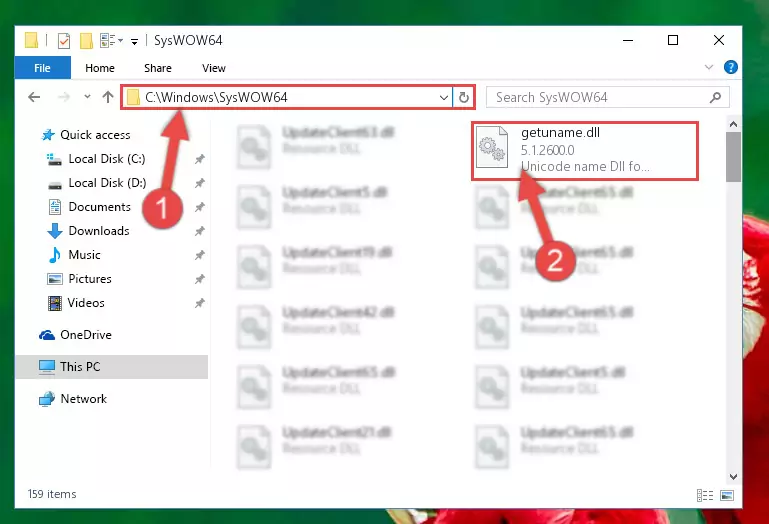Open the File ribbon tab

coord(43,68)
